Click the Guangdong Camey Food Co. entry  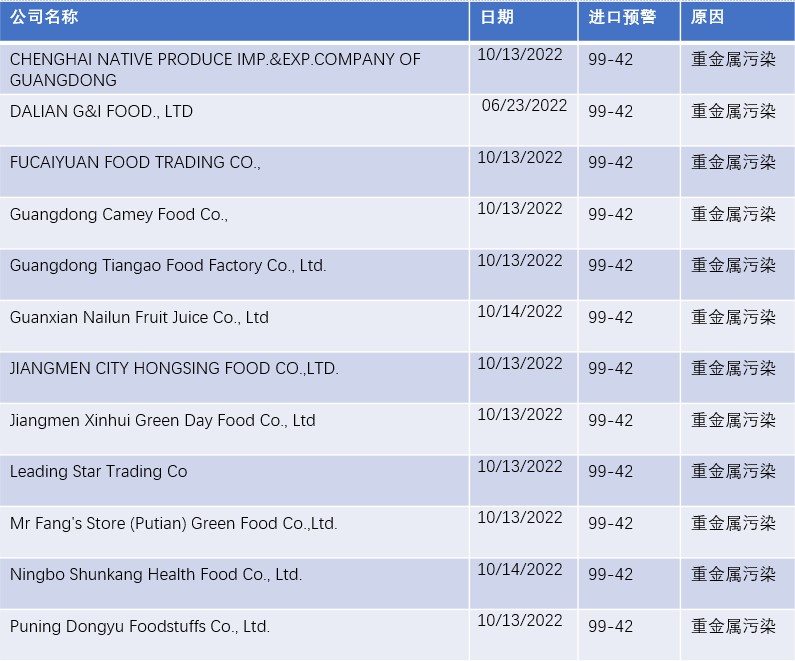click(119, 214)
